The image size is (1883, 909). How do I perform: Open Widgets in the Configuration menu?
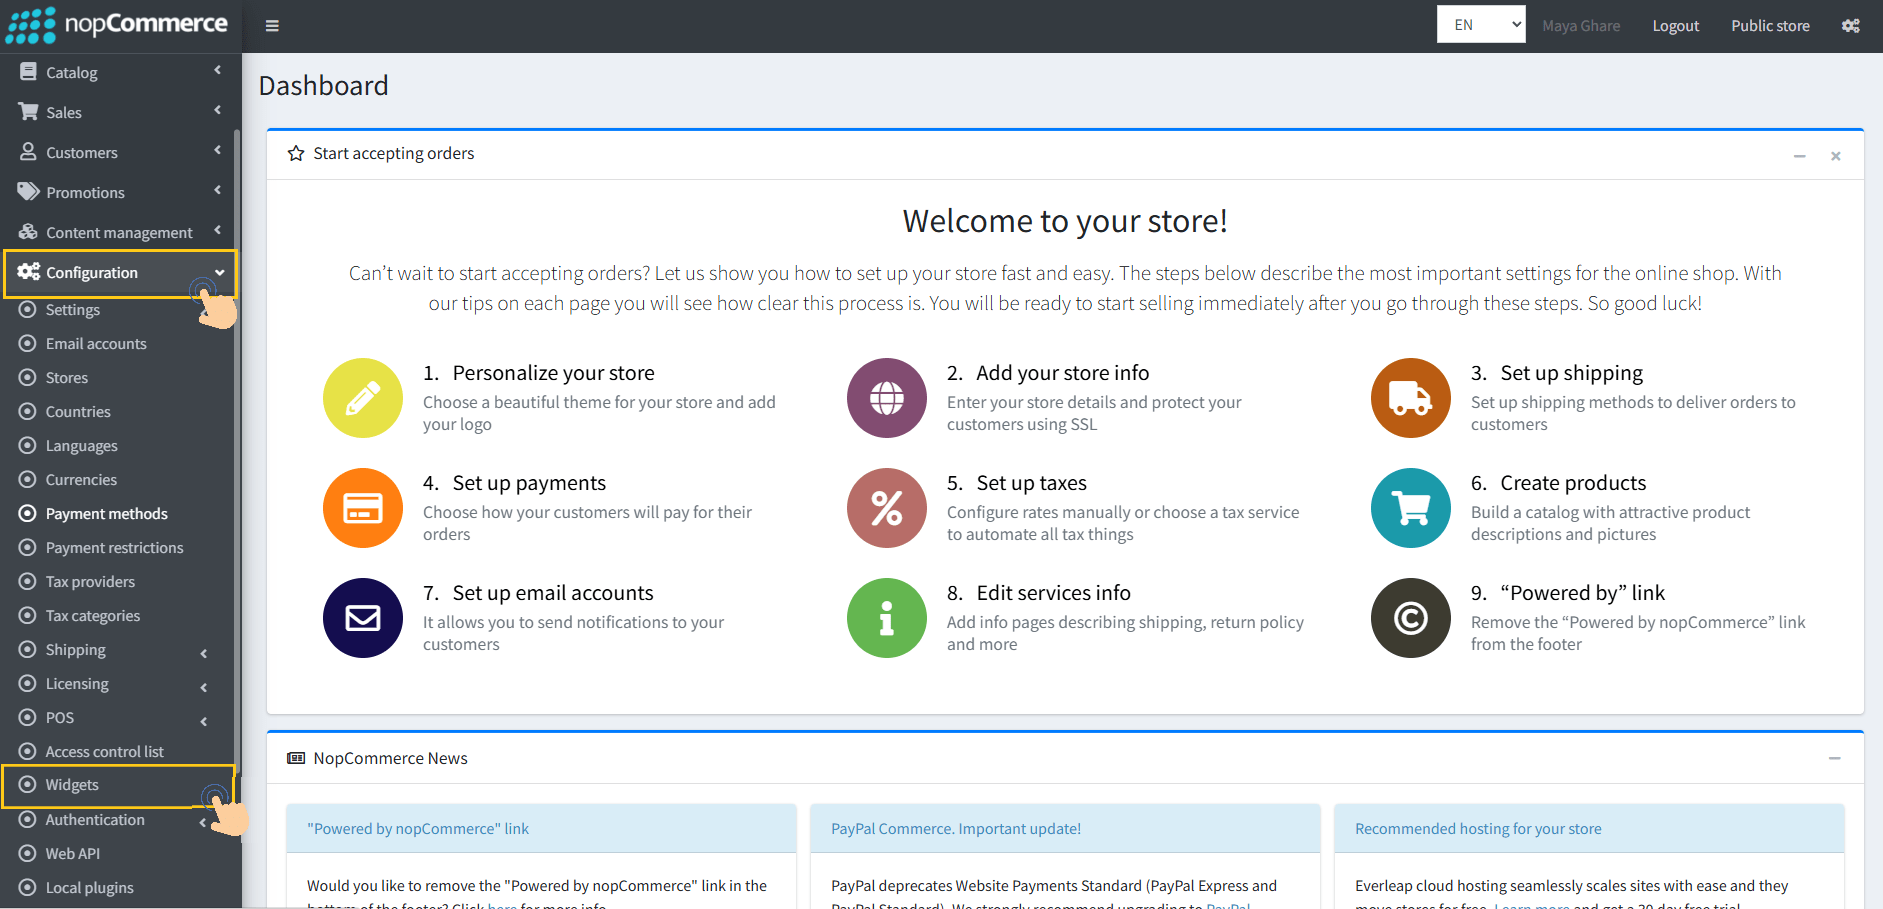coord(73,785)
